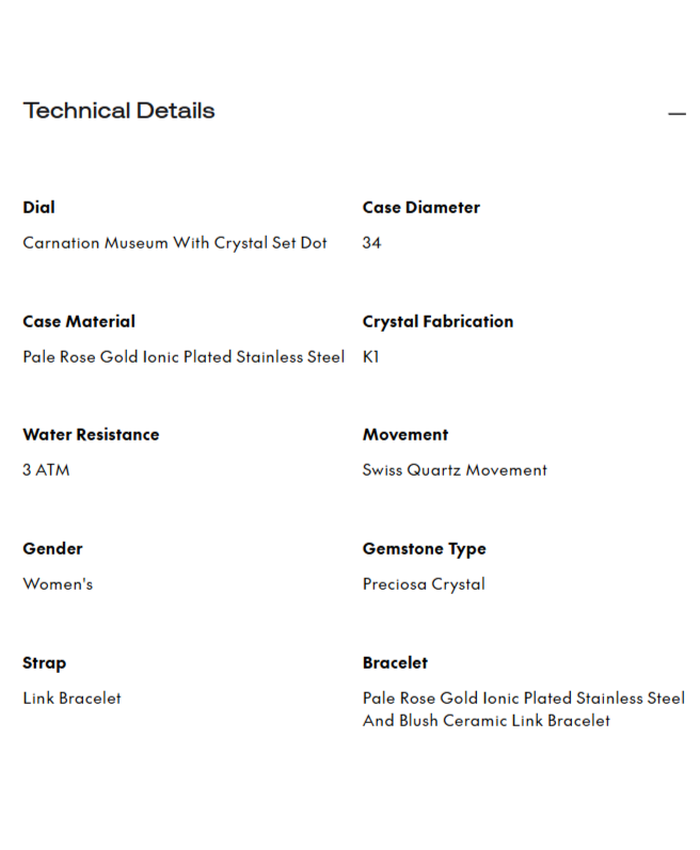Click the Movement label
This screenshot has height=850, width=700.
[x=405, y=435]
